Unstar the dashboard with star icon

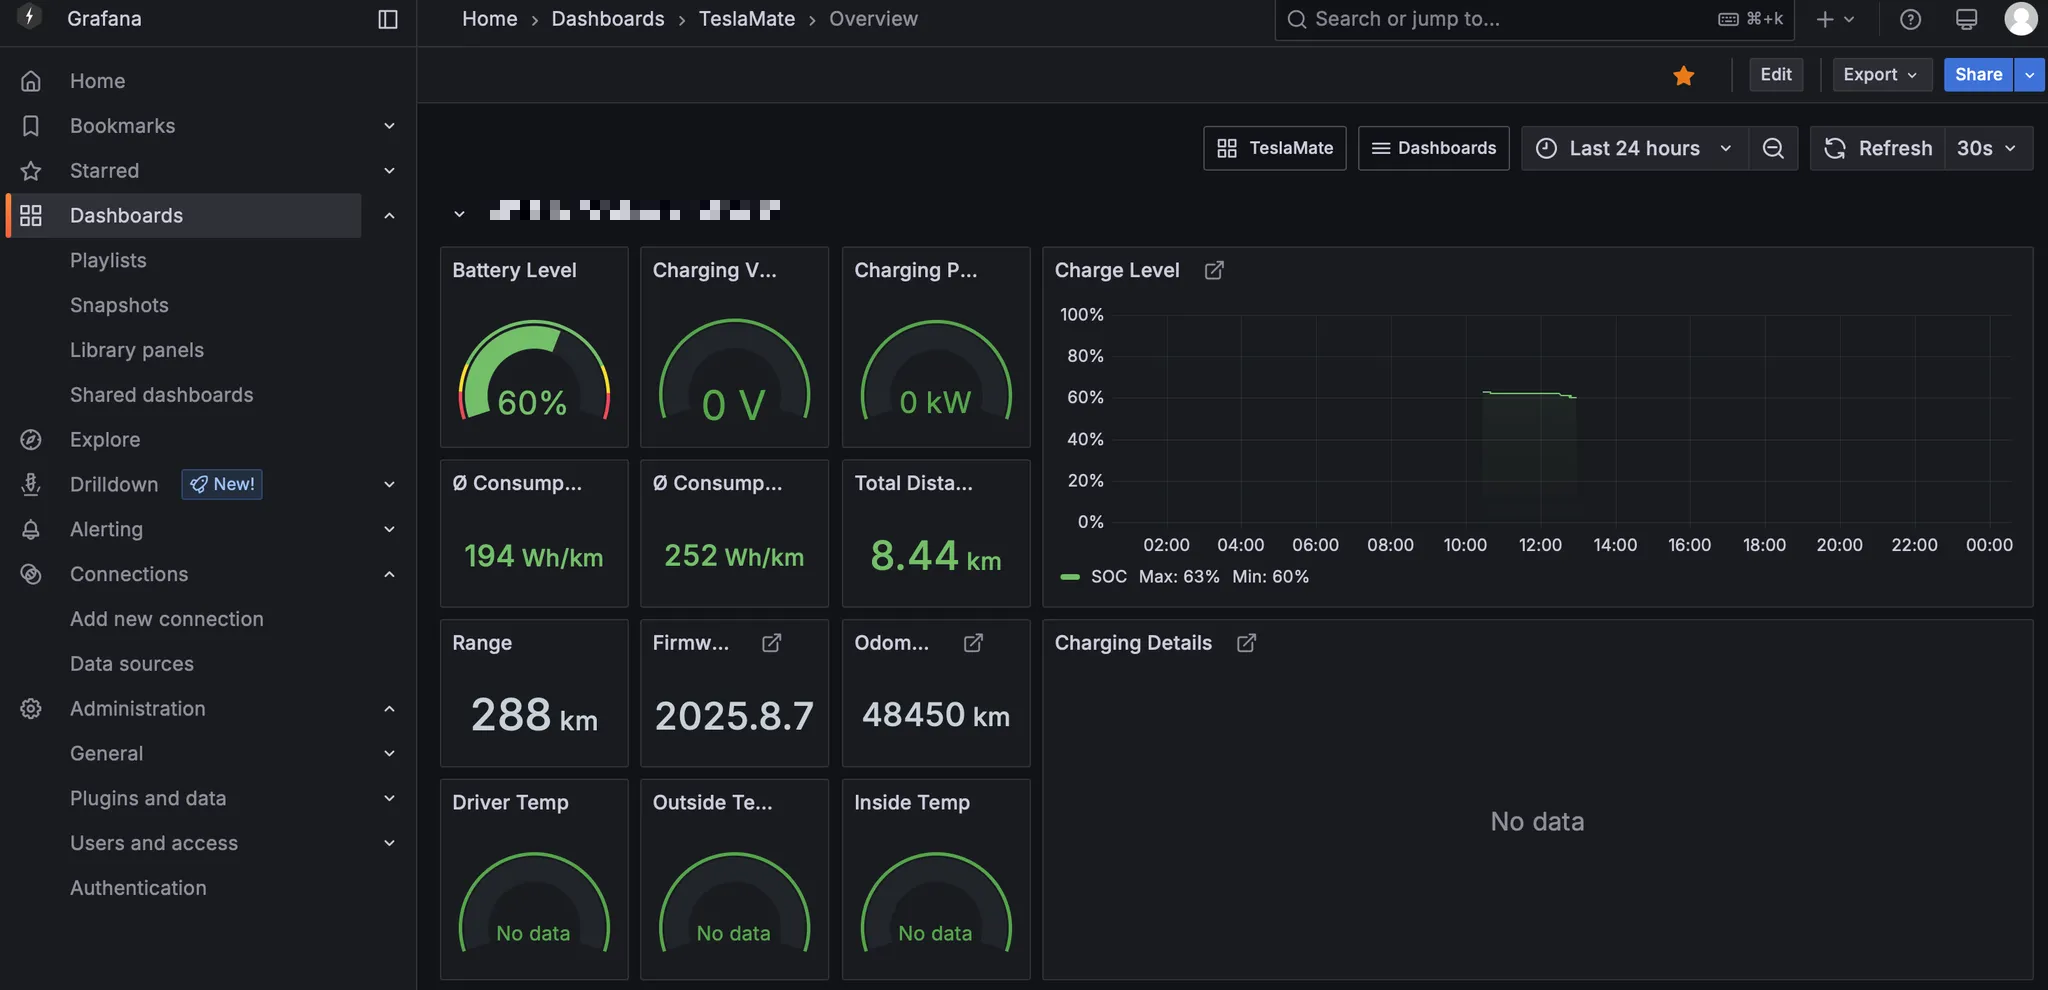[1684, 75]
